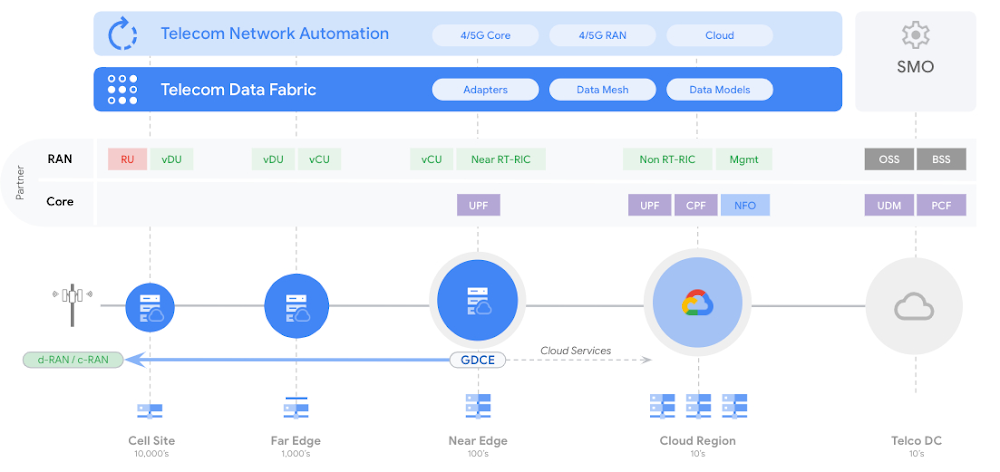Screen dimensions: 1000x472
Task: Click the SMO gear icon
Action: pyautogui.click(x=915, y=35)
